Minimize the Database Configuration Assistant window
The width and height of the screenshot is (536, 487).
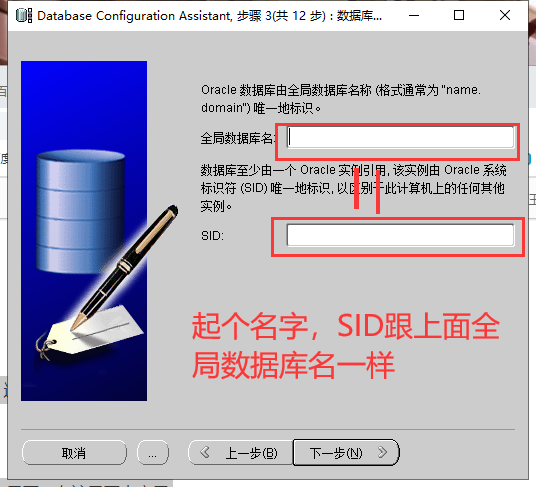414,15
